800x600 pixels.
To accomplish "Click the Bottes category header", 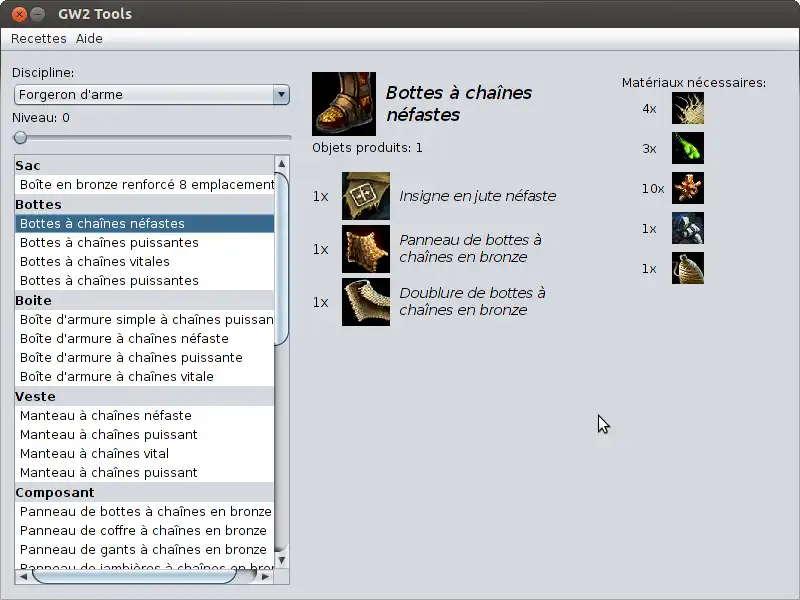I will [x=144, y=205].
